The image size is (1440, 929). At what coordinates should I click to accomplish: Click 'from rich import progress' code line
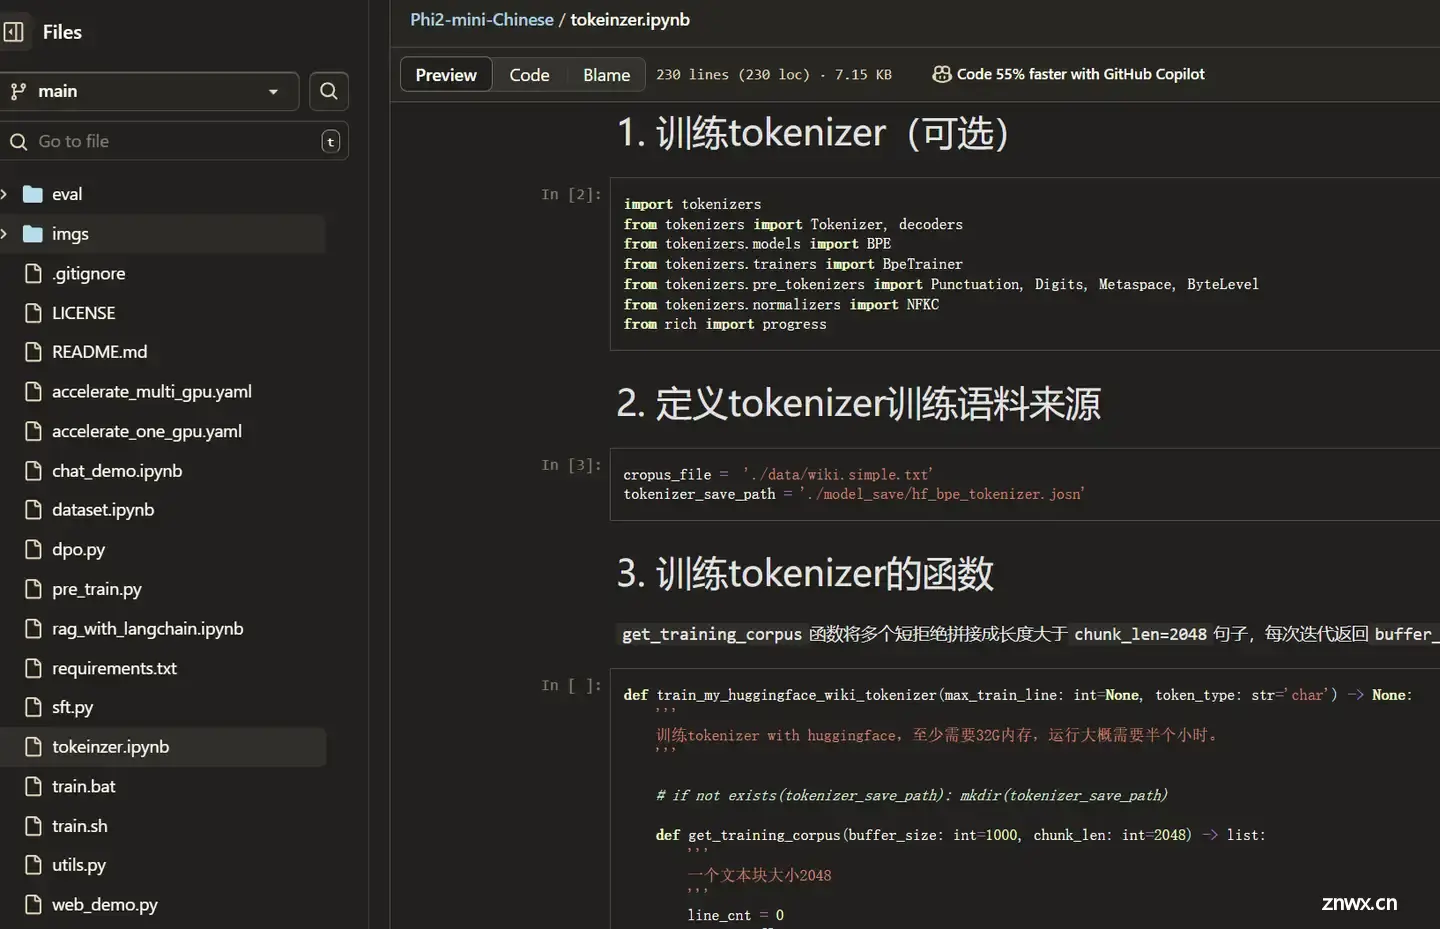[725, 324]
